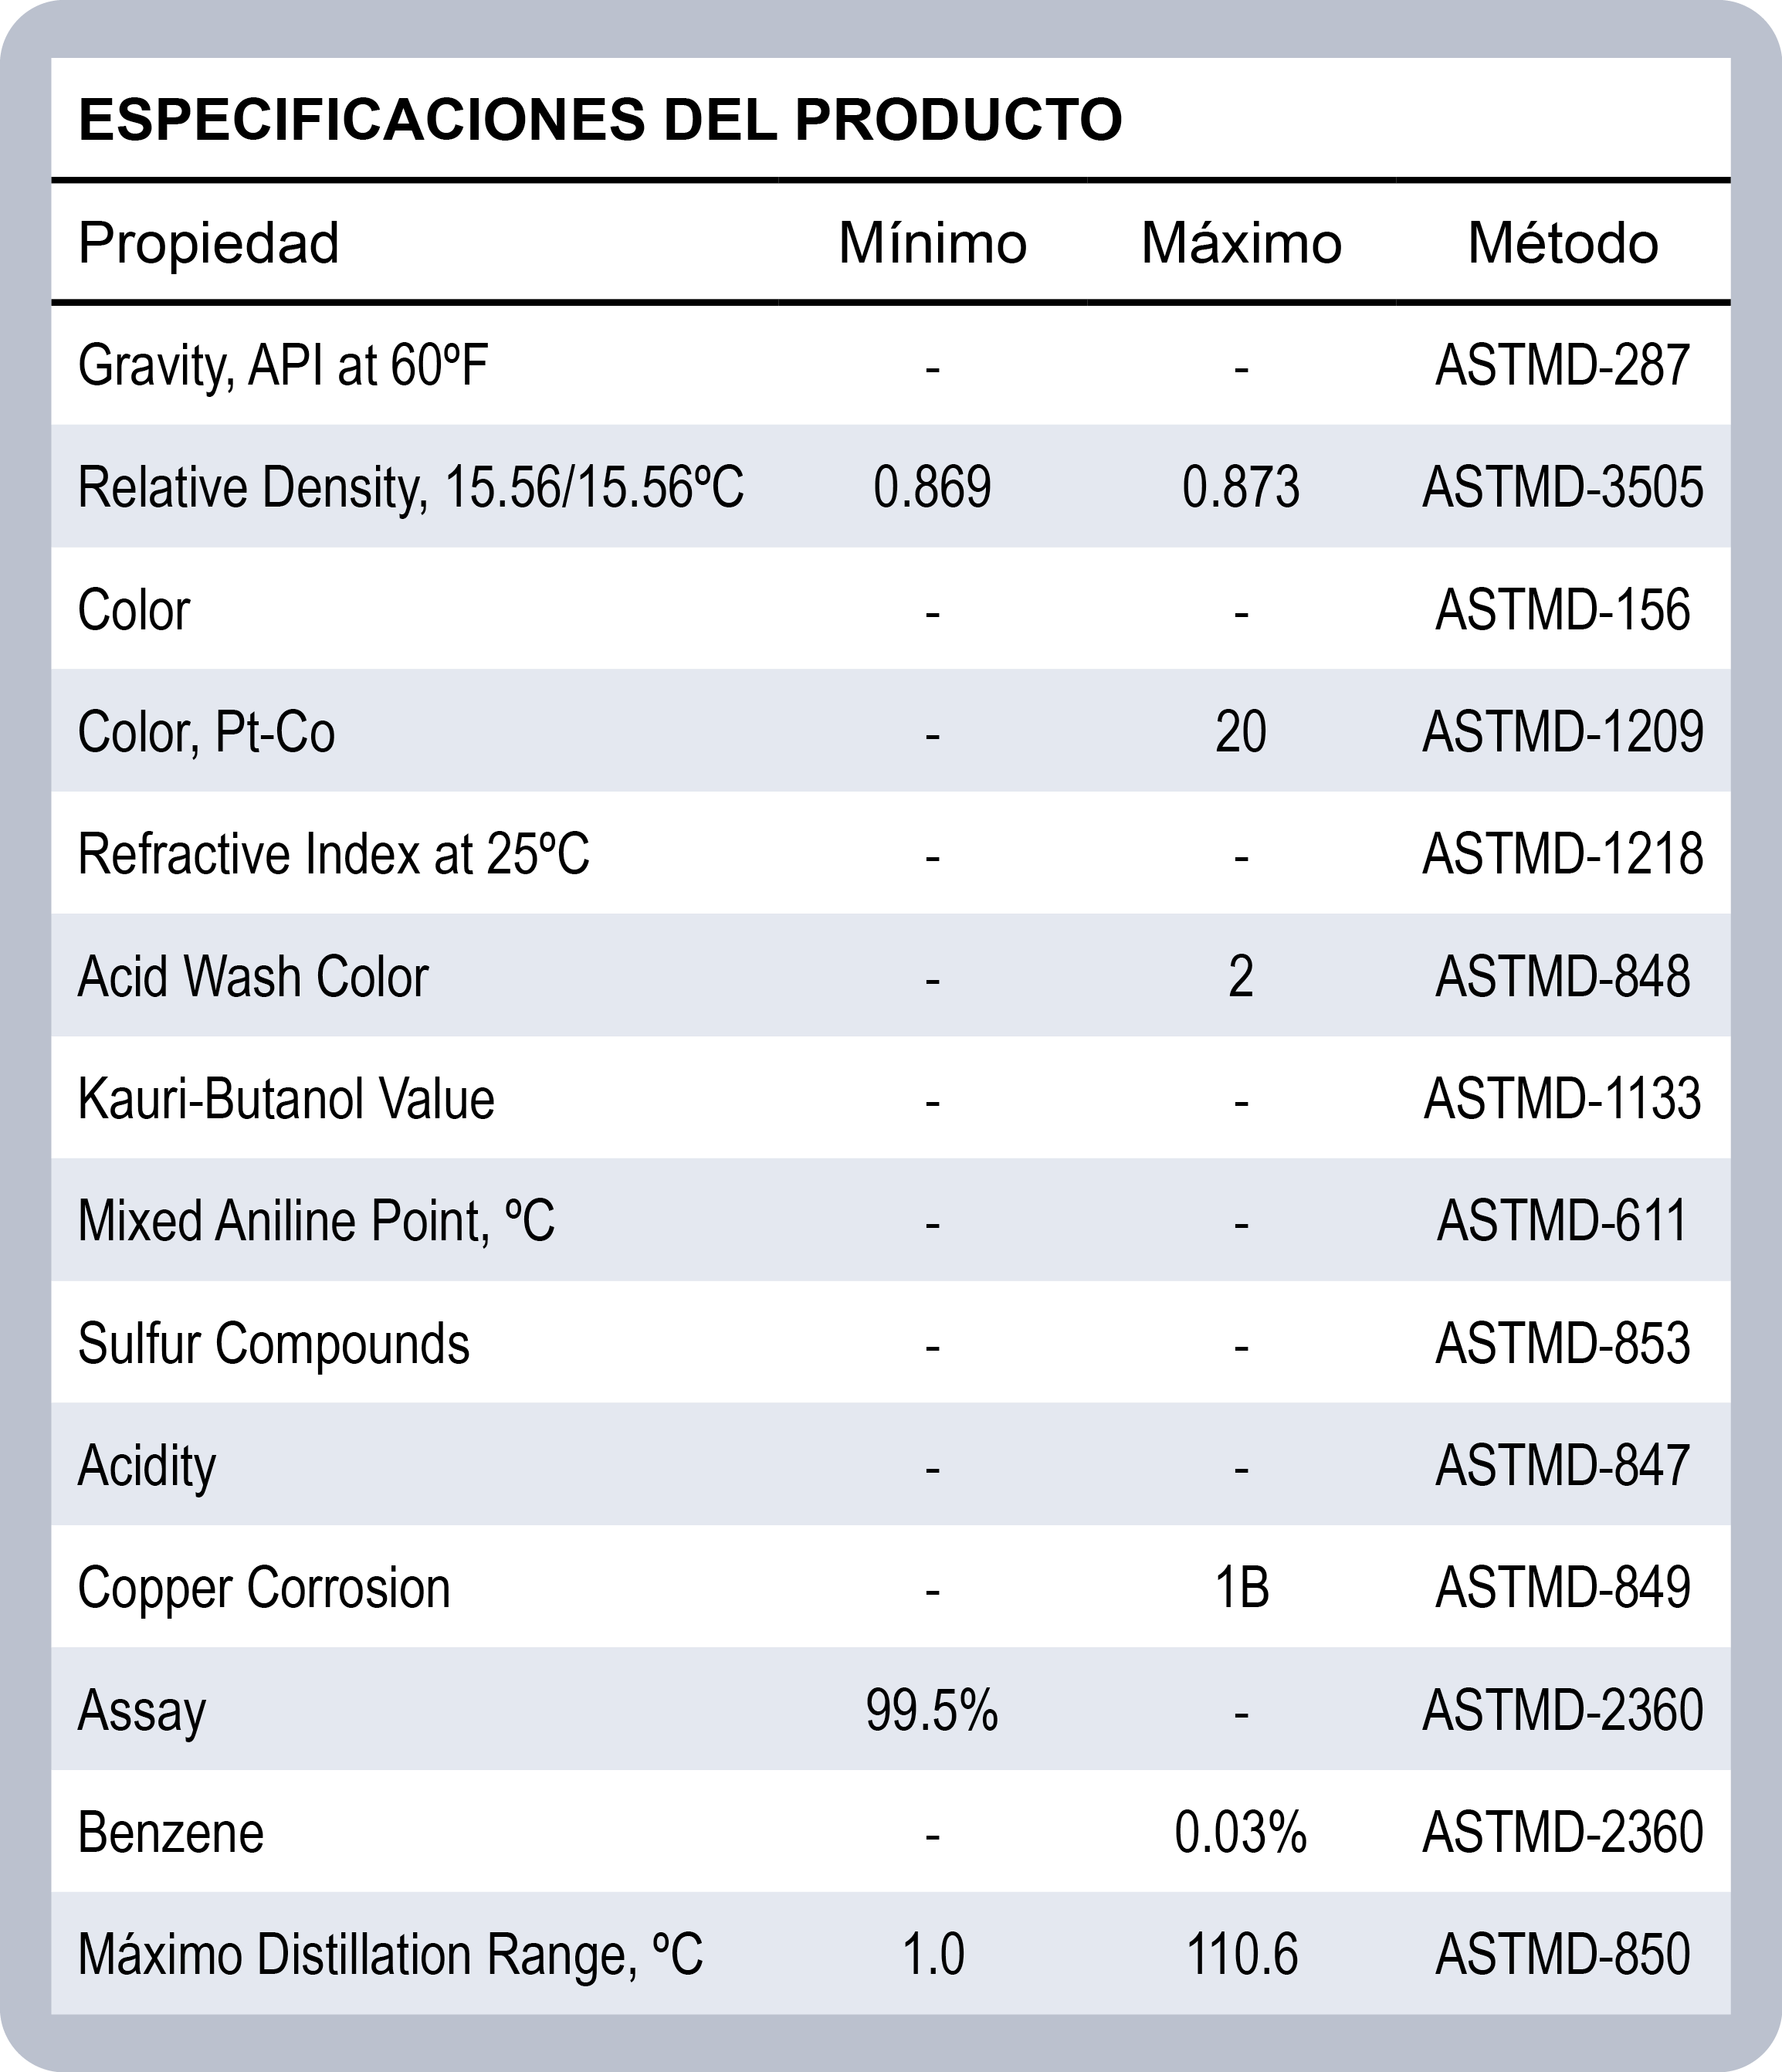Select the ASTMD-287 method cell
Image resolution: width=1782 pixels, height=2072 pixels.
(1562, 365)
